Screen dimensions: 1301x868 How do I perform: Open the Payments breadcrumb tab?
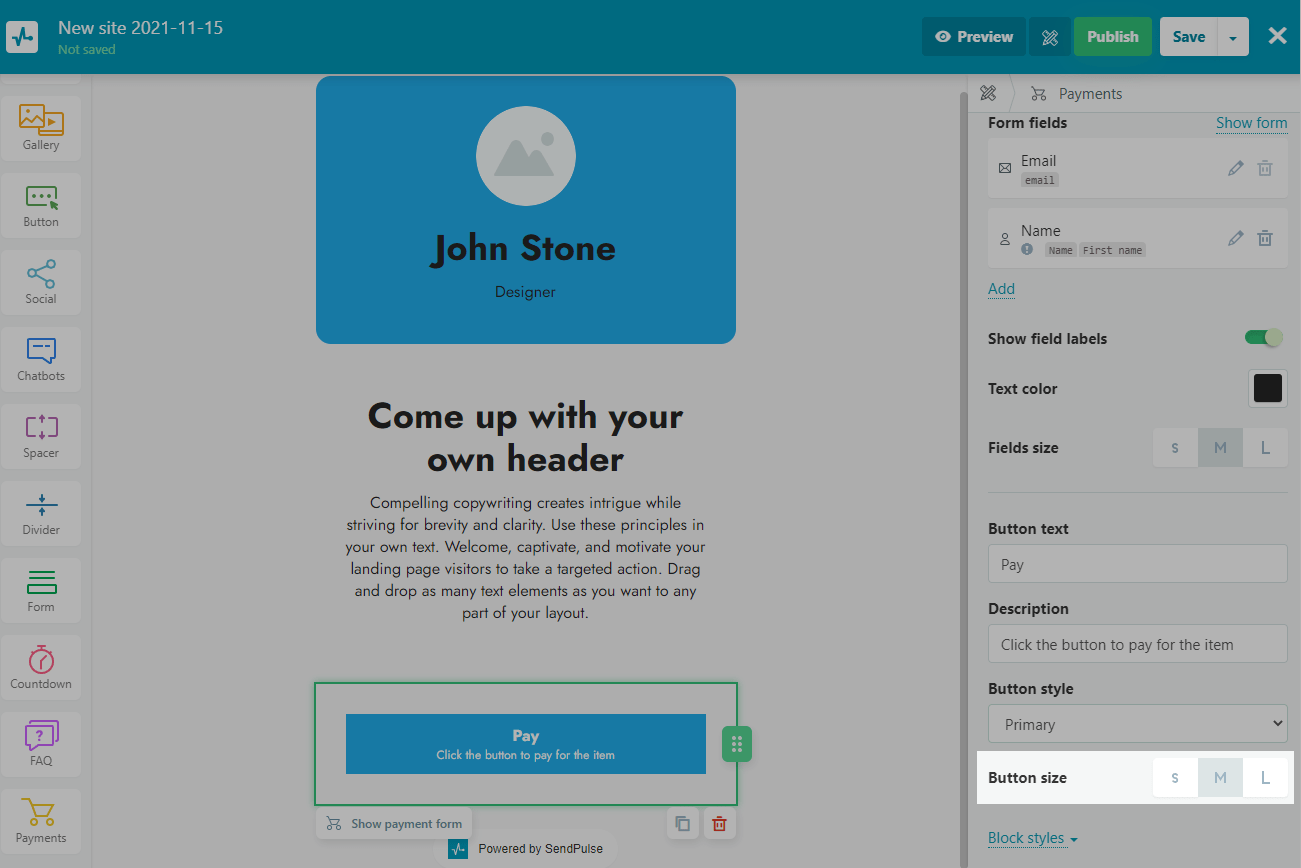[x=1077, y=94]
